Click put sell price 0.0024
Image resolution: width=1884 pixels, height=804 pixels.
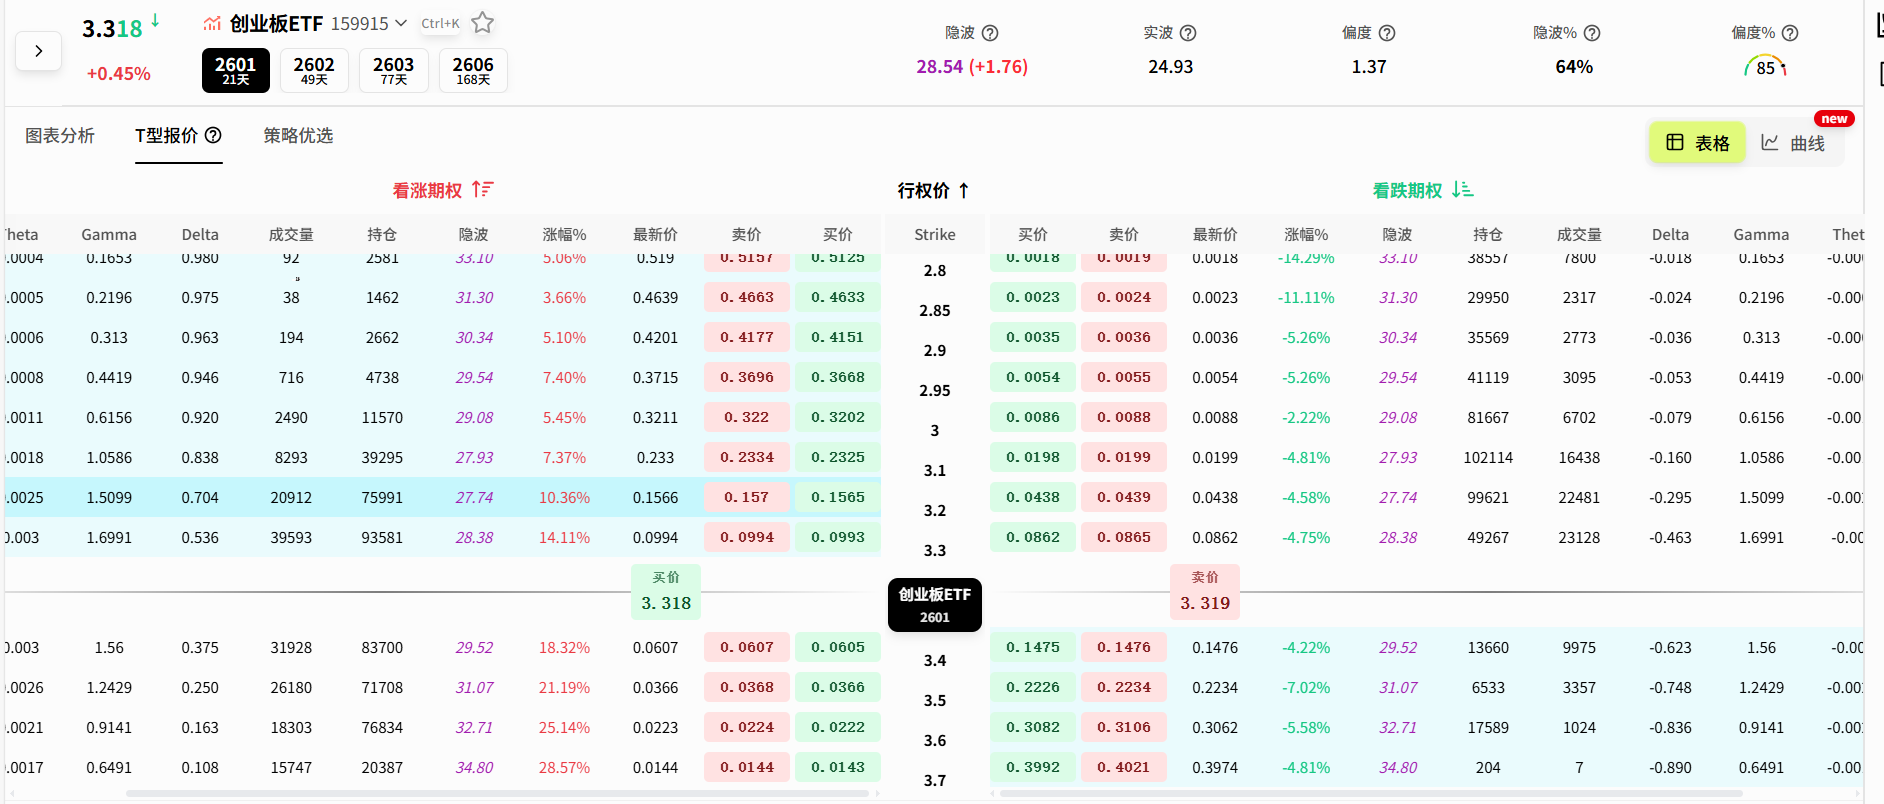pyautogui.click(x=1124, y=297)
